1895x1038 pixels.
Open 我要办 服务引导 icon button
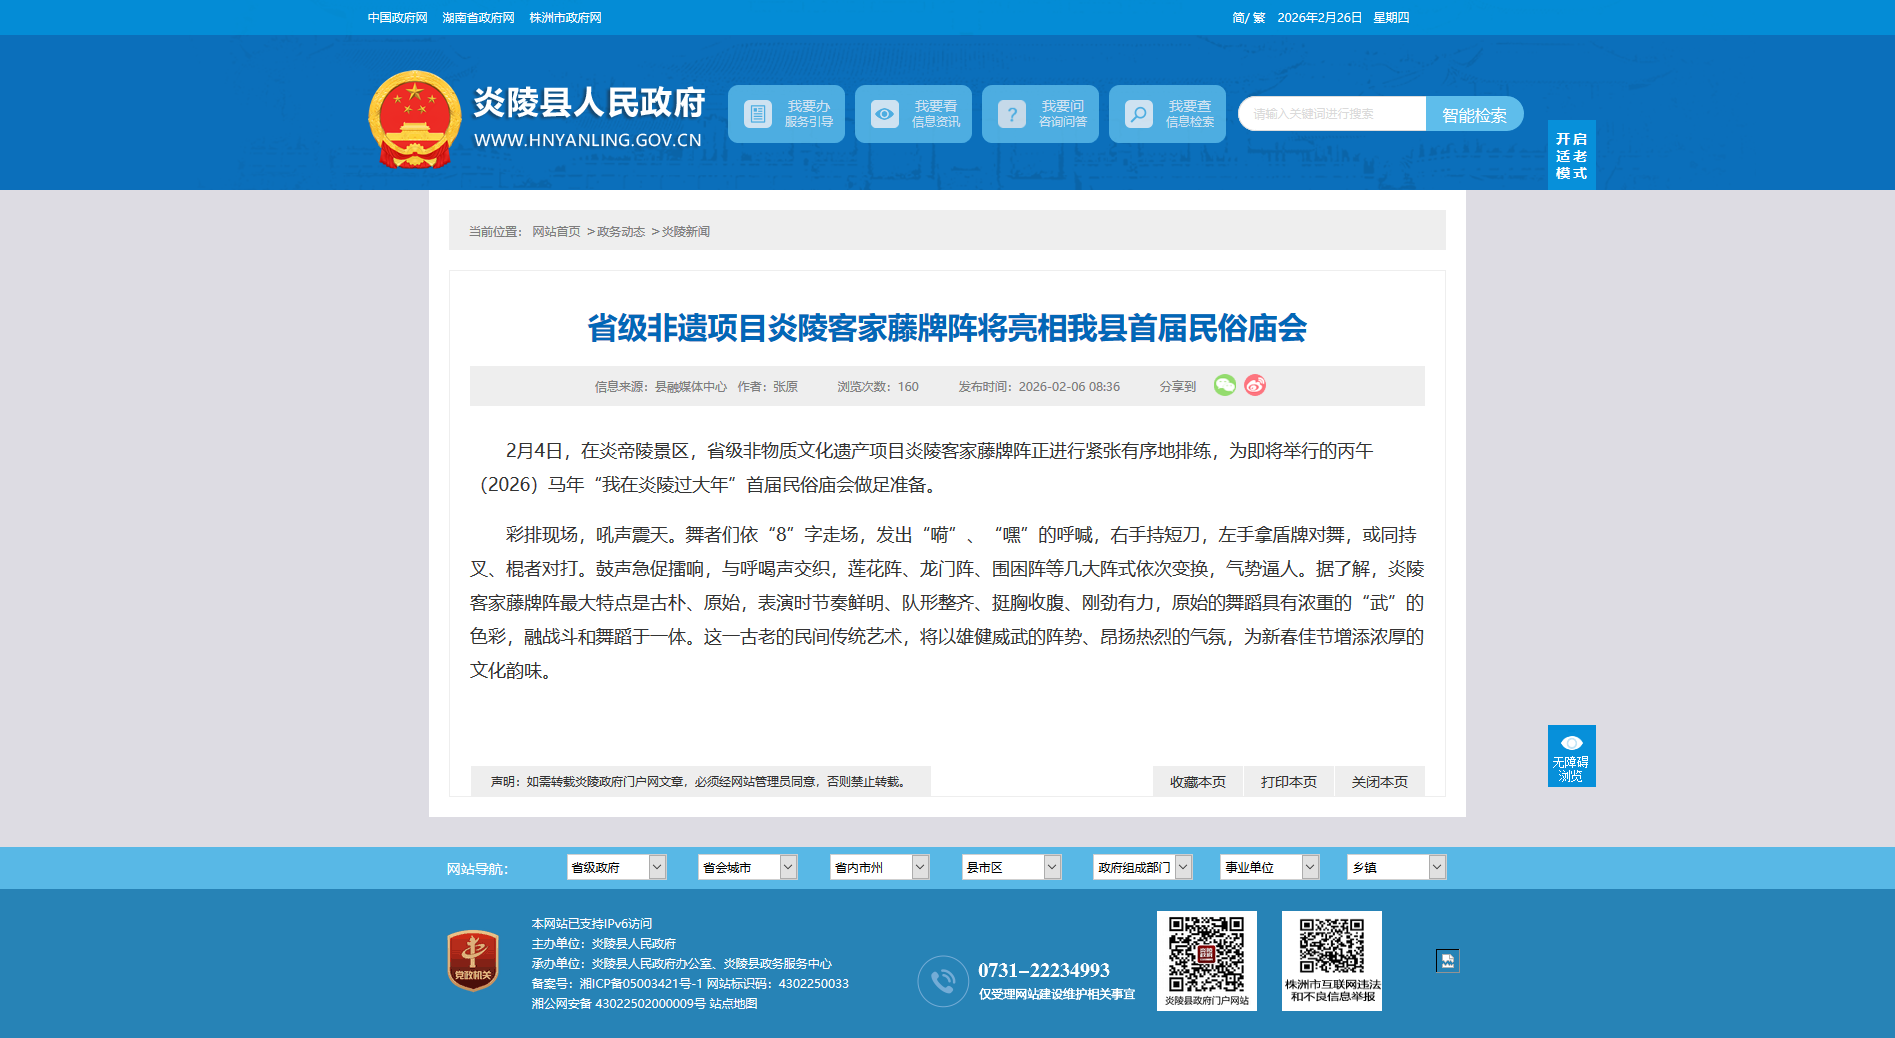[x=786, y=114]
